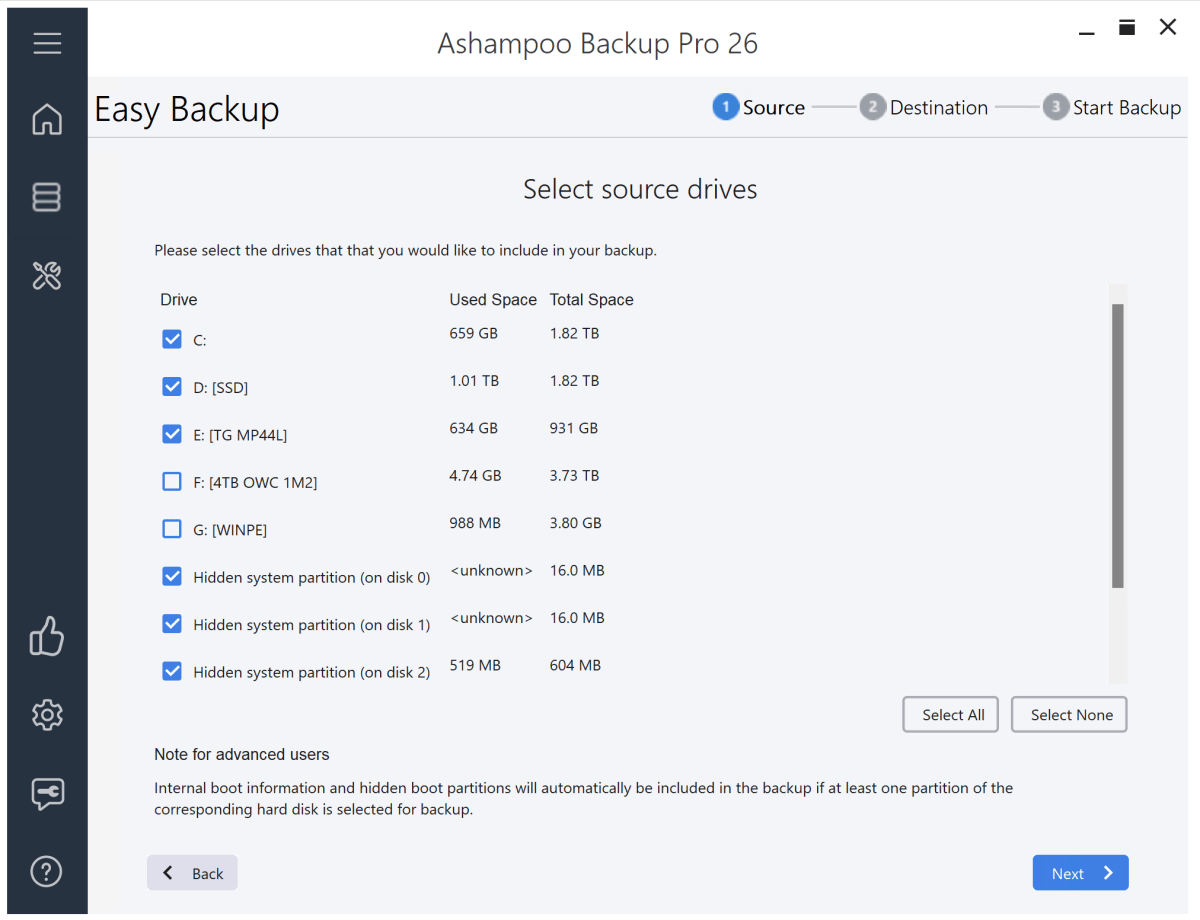Go to the Home screen icon
The height and width of the screenshot is (920, 1200).
[47, 119]
